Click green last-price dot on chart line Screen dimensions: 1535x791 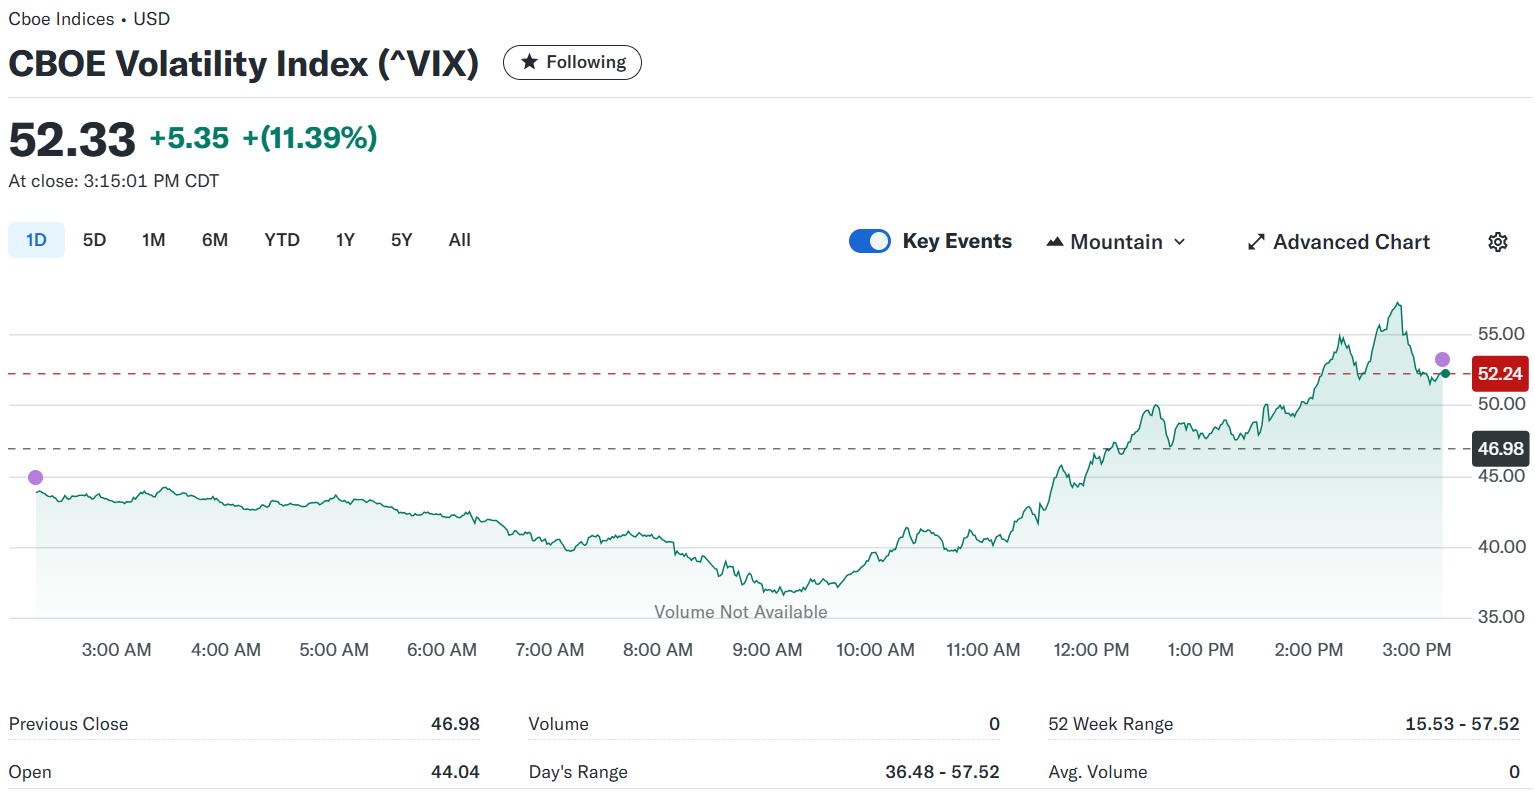(x=1445, y=374)
